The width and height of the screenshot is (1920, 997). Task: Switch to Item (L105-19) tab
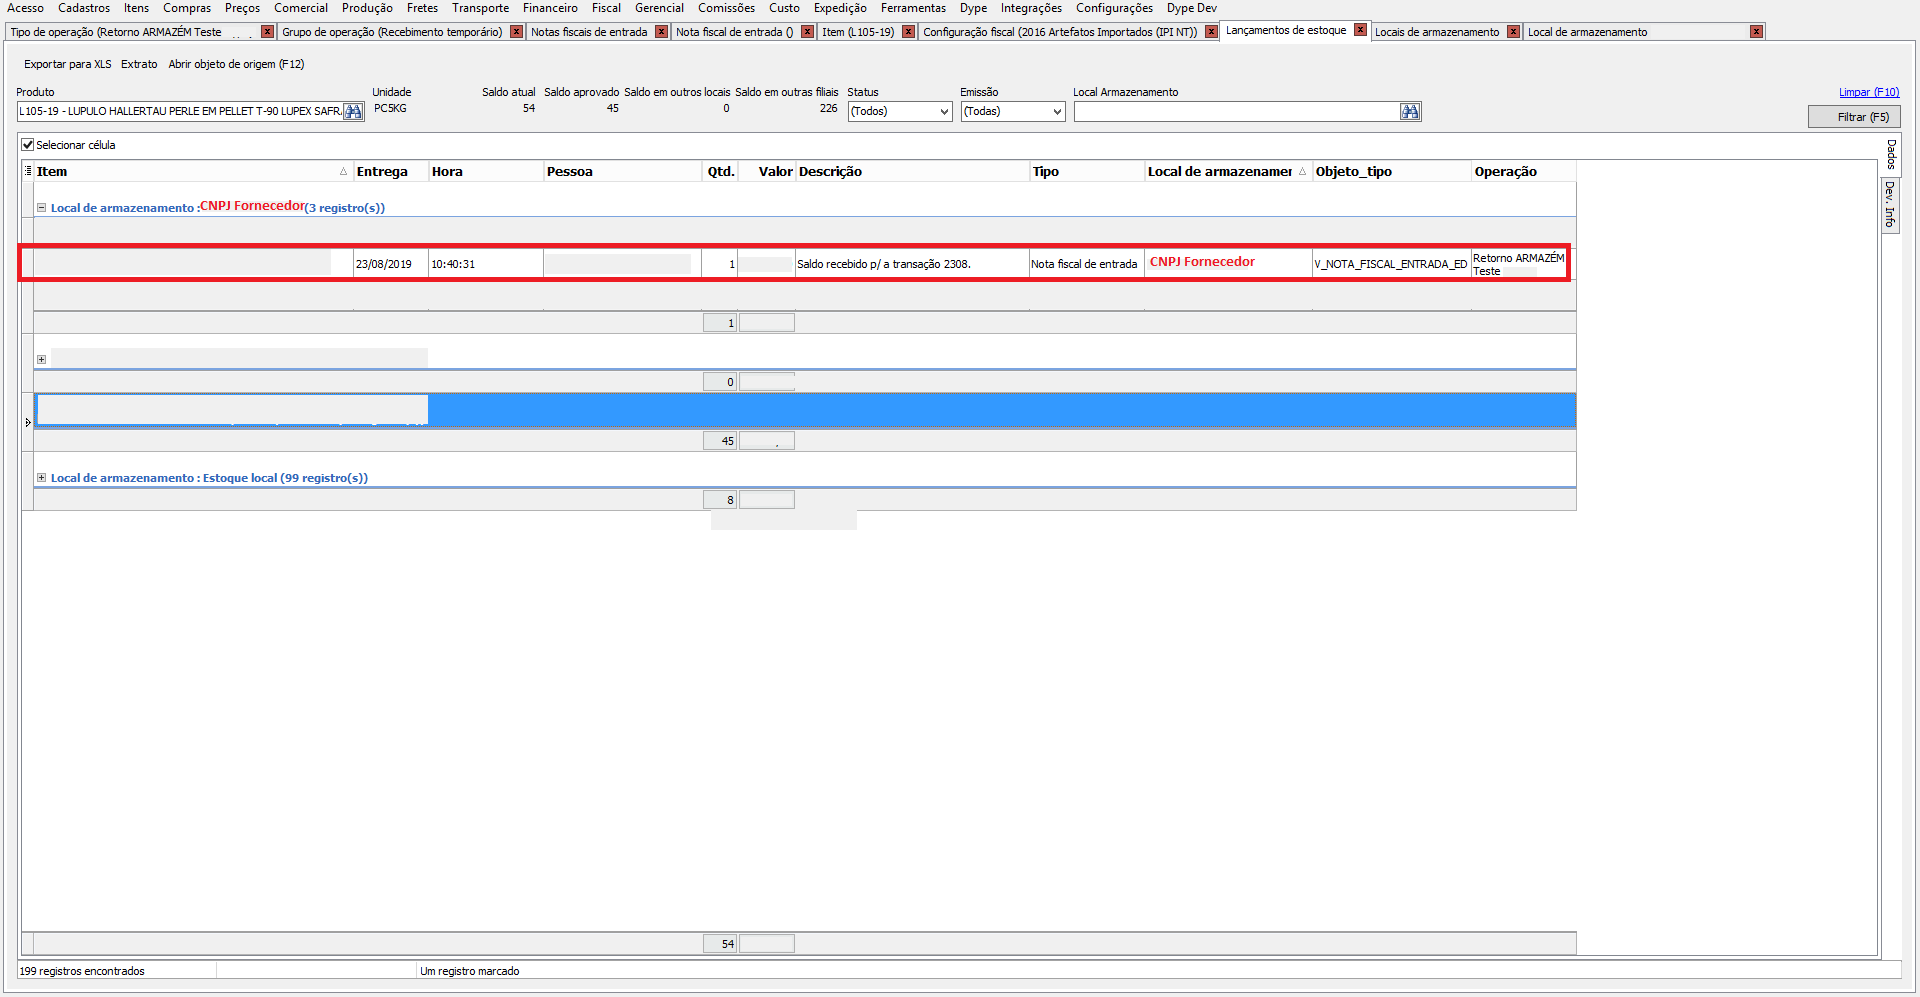[x=858, y=32]
